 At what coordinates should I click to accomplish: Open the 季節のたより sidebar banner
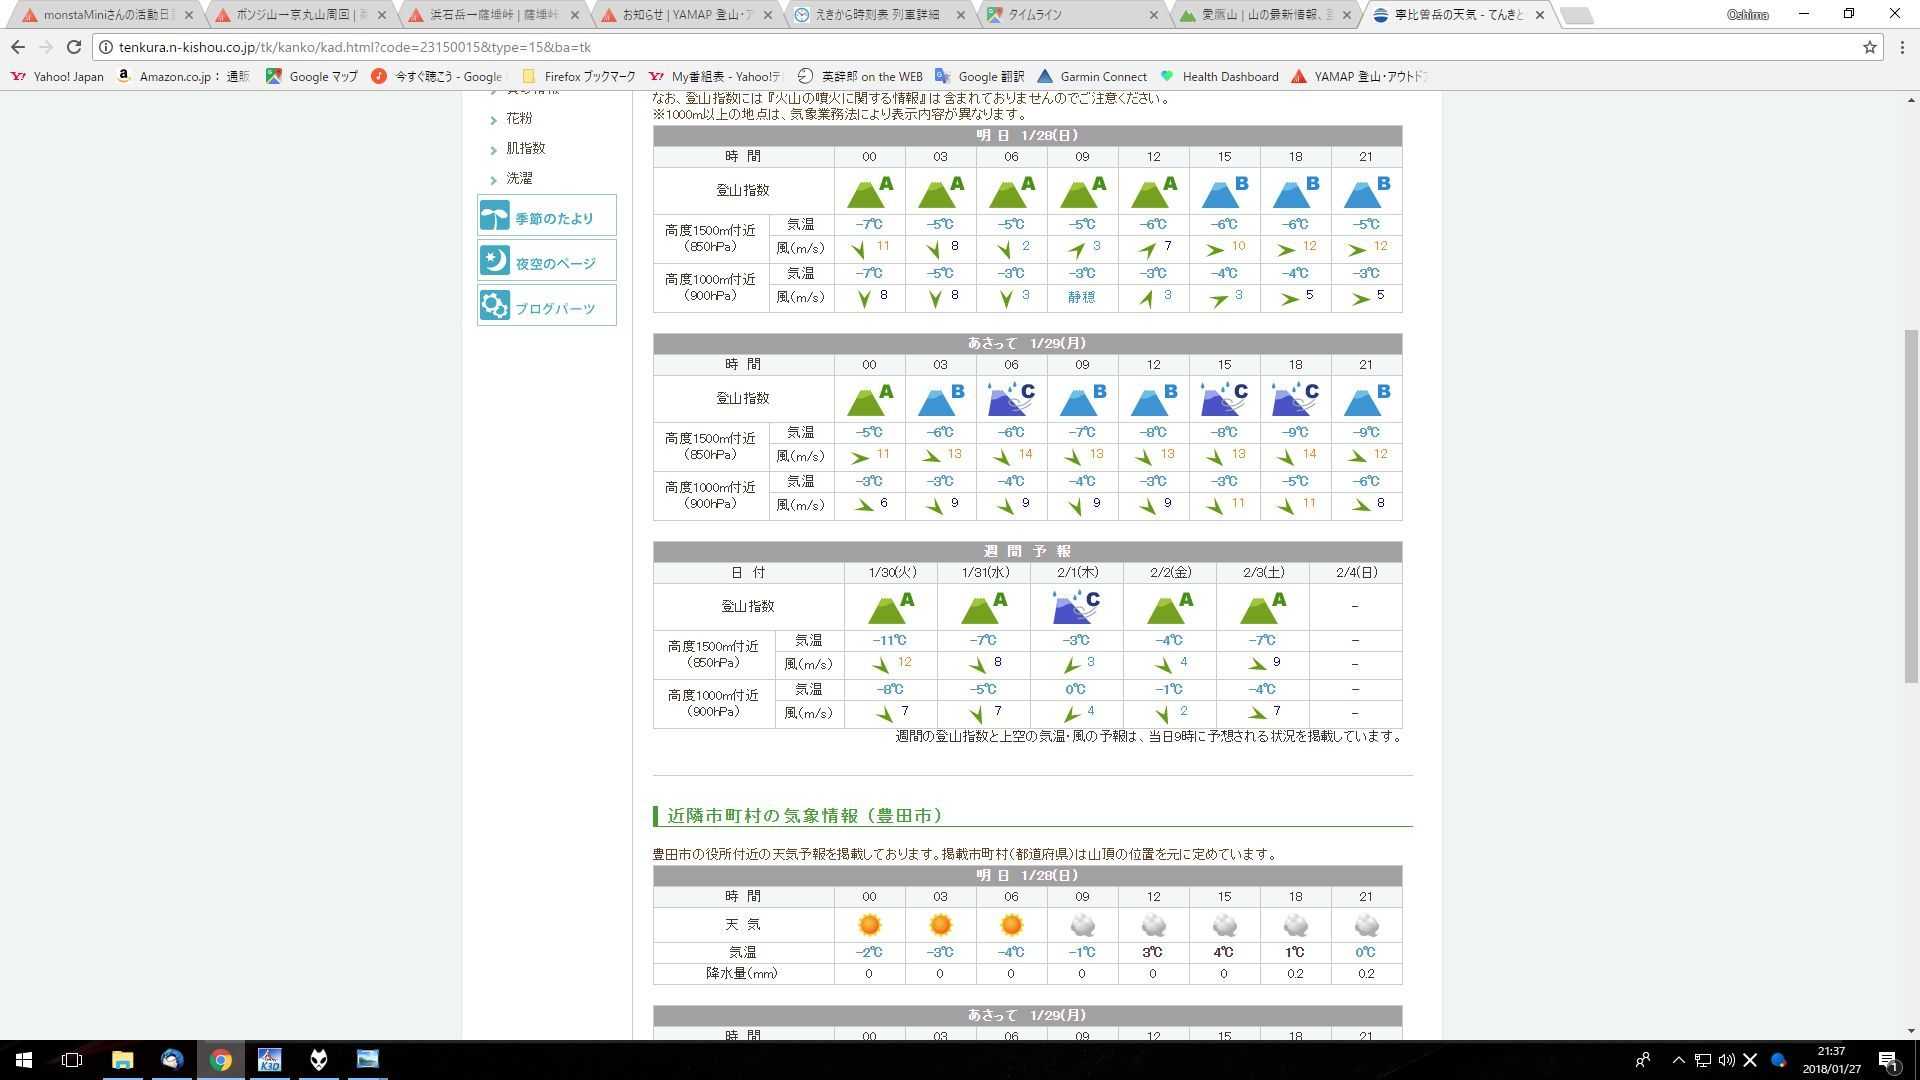point(546,216)
